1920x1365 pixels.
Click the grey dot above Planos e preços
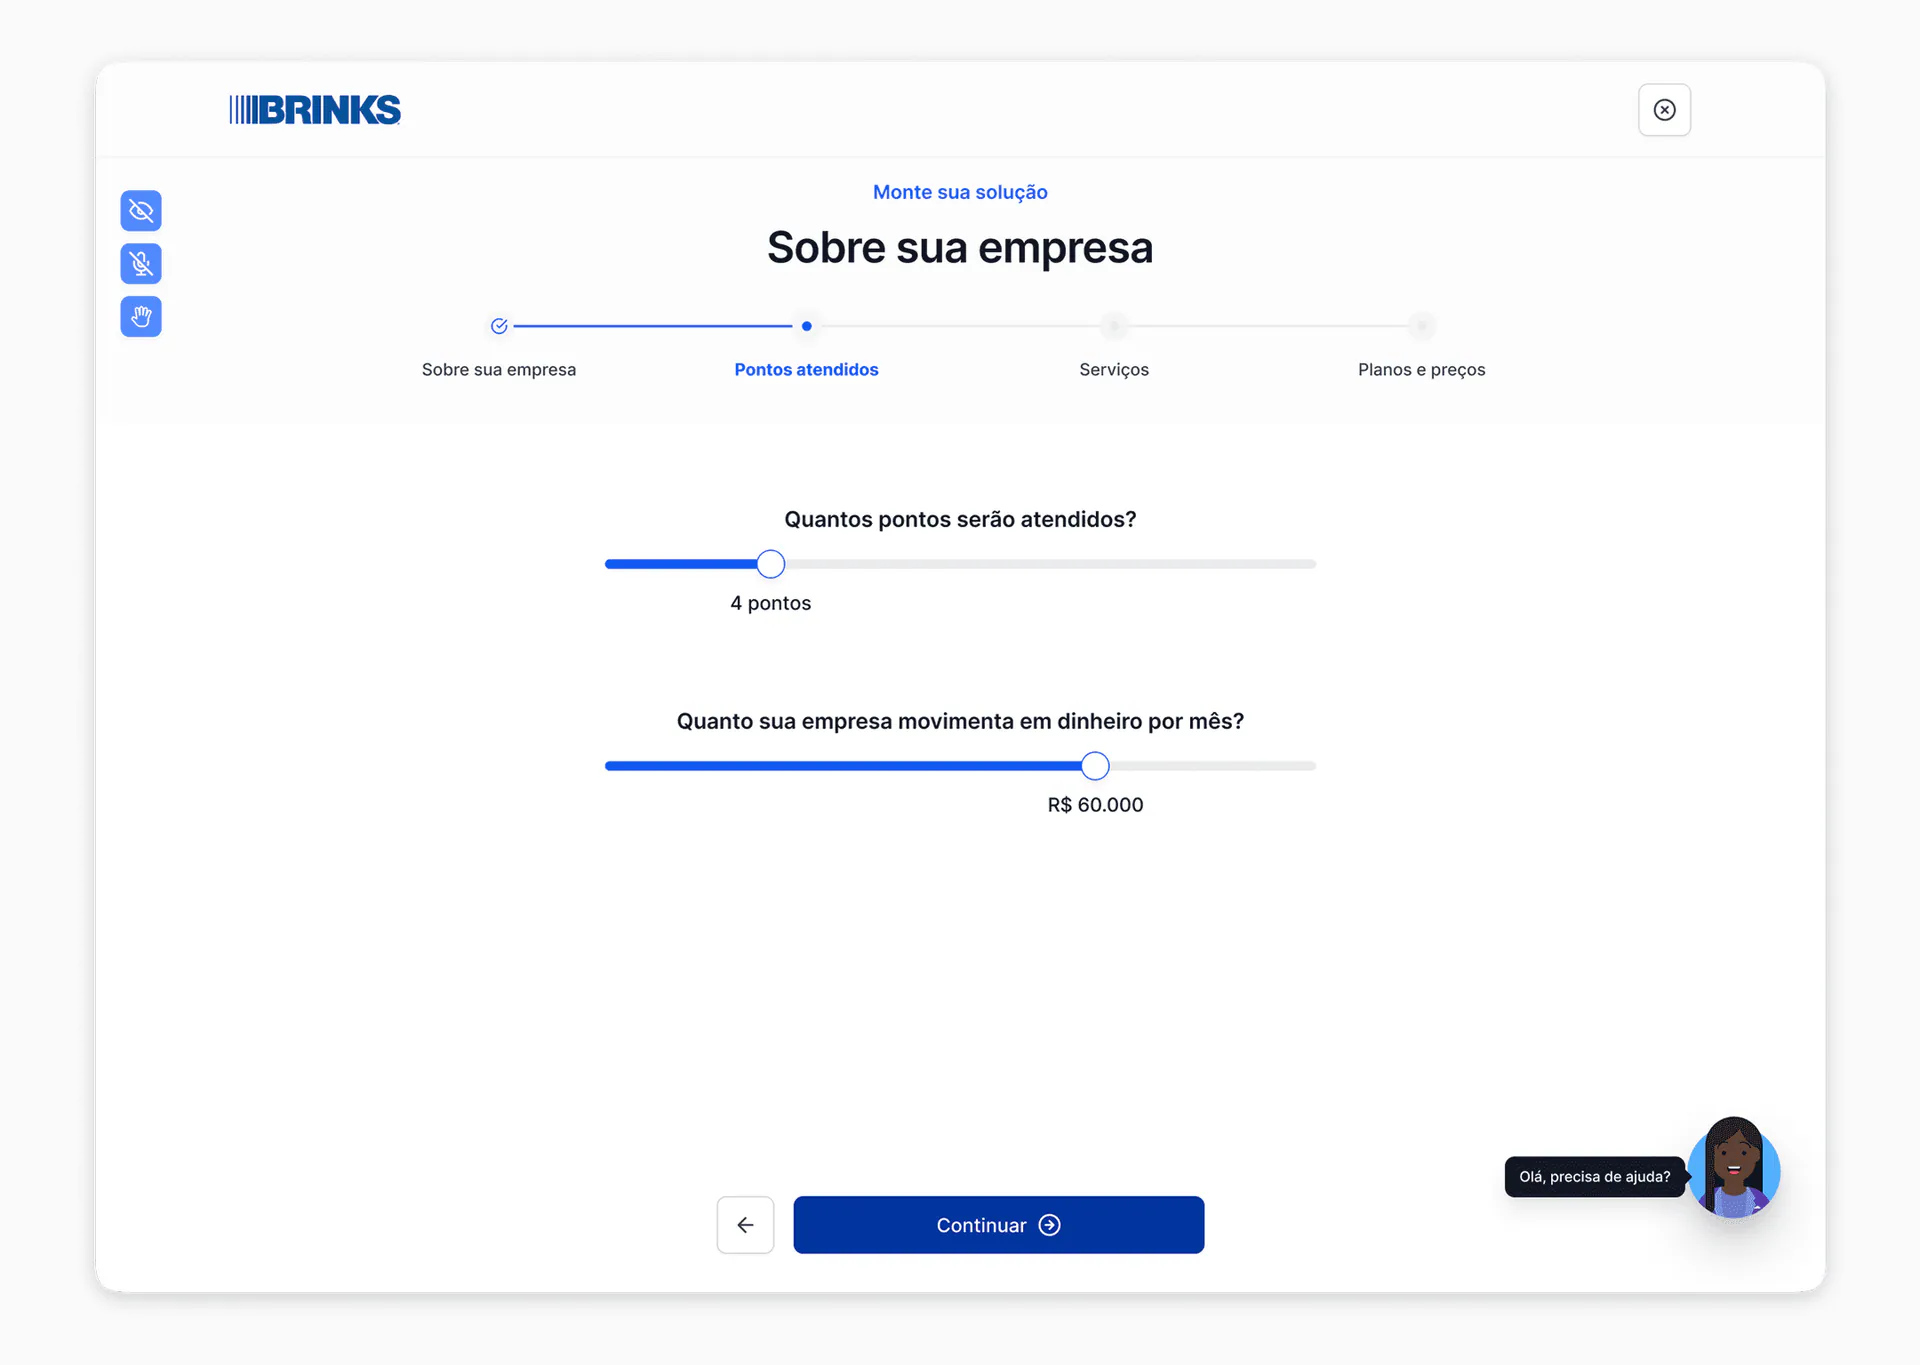click(x=1421, y=326)
